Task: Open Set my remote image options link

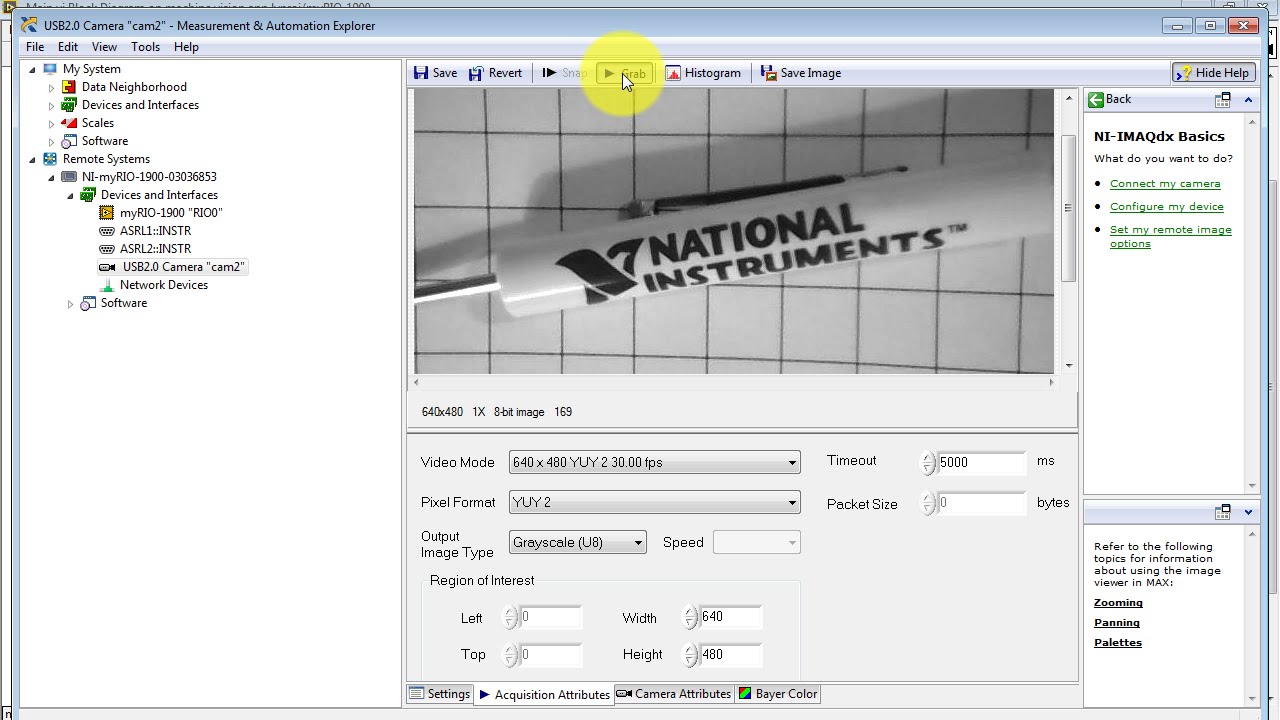Action: [x=1171, y=237]
